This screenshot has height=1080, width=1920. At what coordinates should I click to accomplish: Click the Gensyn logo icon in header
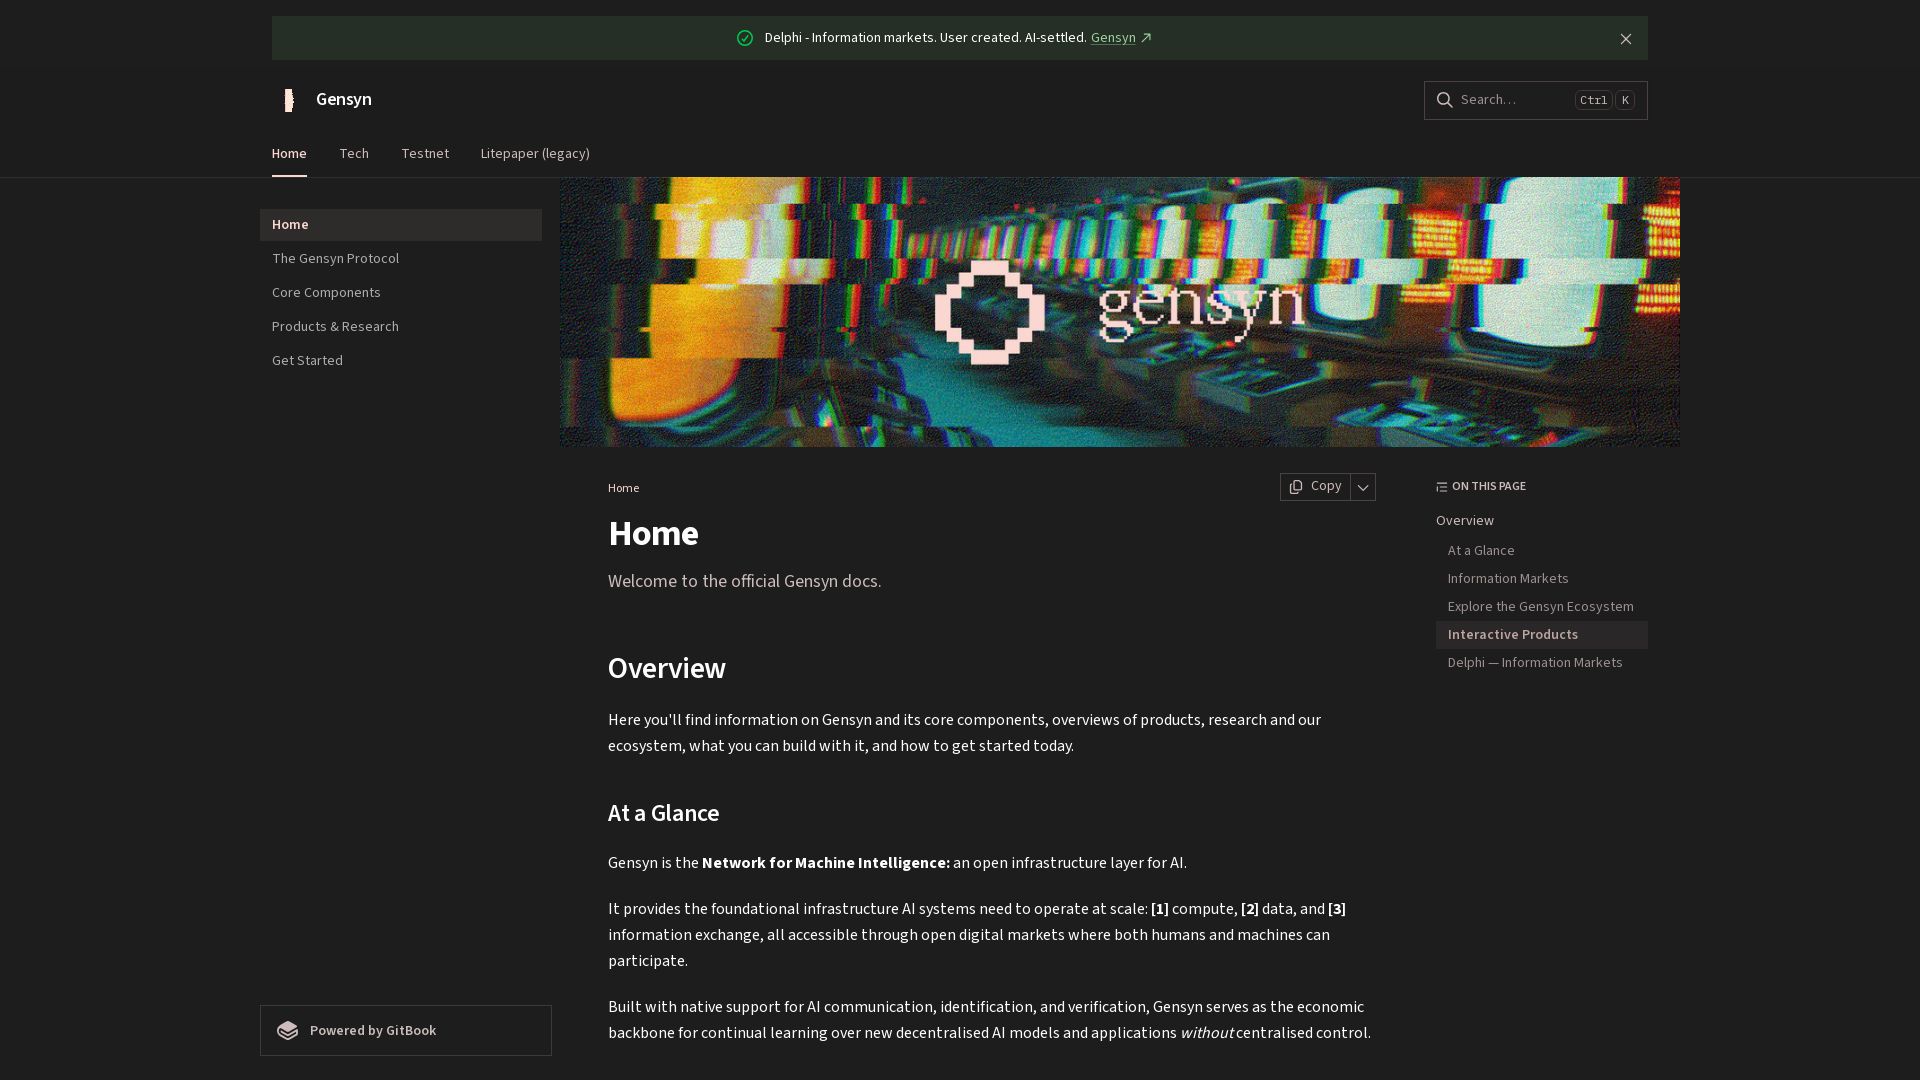pyautogui.click(x=289, y=100)
